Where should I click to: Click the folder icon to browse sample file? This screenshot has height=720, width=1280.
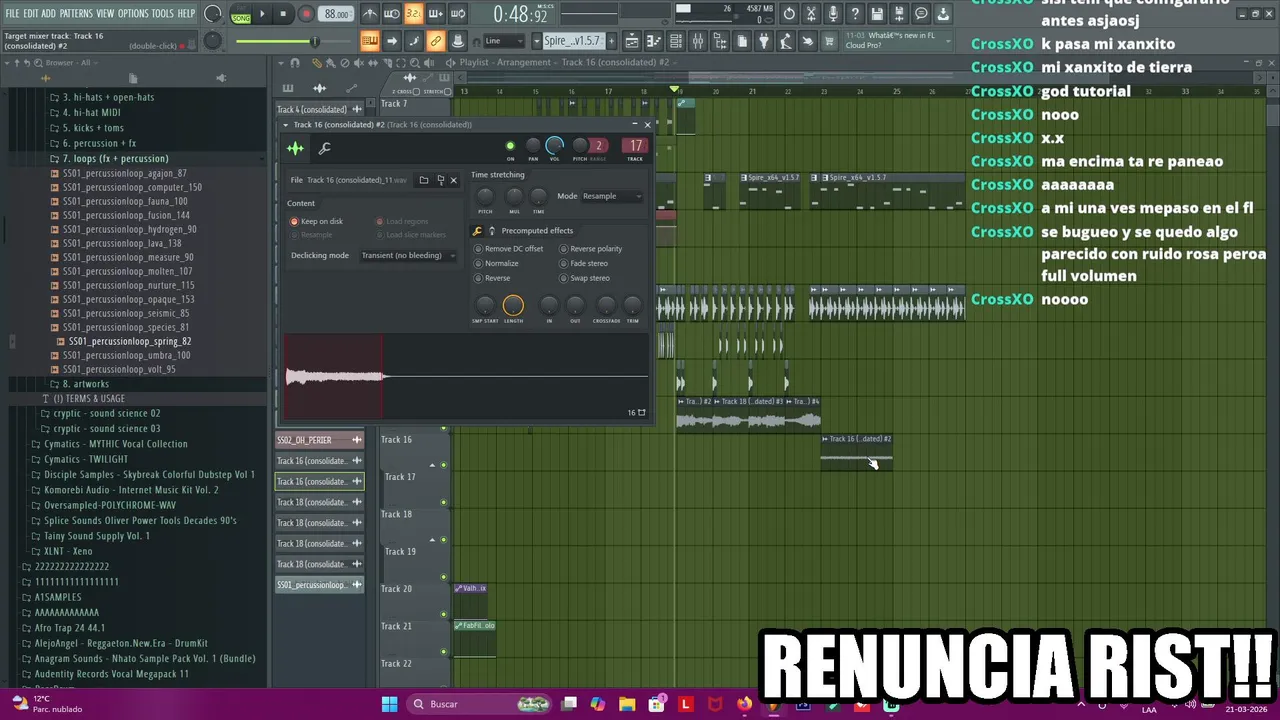tap(424, 180)
